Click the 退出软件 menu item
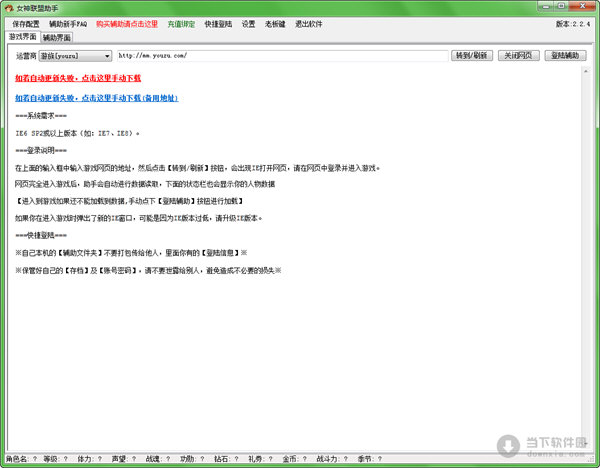Screen dimensions: 600x468 click(x=310, y=23)
